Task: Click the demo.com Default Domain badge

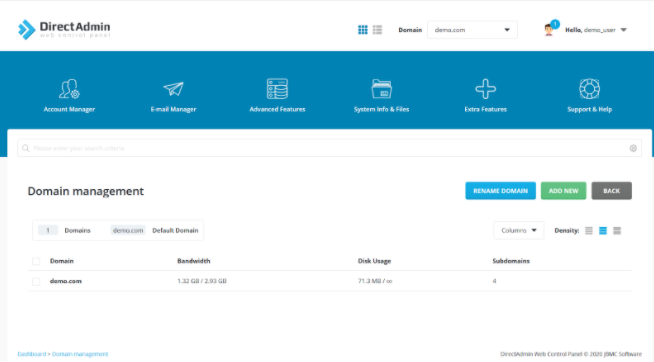Action: coord(128,230)
